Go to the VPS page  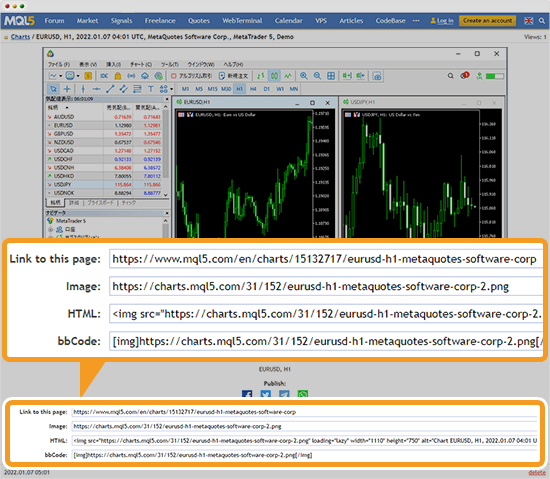pyautogui.click(x=321, y=21)
